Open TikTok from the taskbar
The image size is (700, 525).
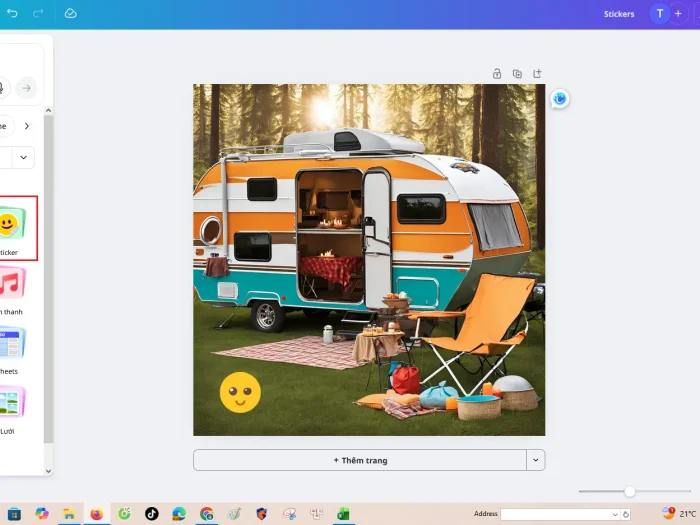[151, 514]
